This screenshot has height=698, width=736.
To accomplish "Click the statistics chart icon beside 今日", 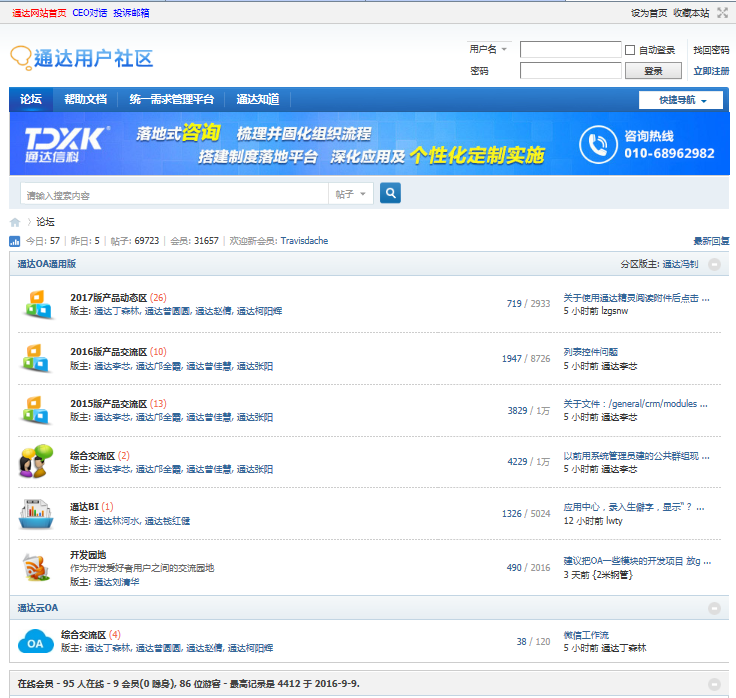I will pyautogui.click(x=15, y=241).
